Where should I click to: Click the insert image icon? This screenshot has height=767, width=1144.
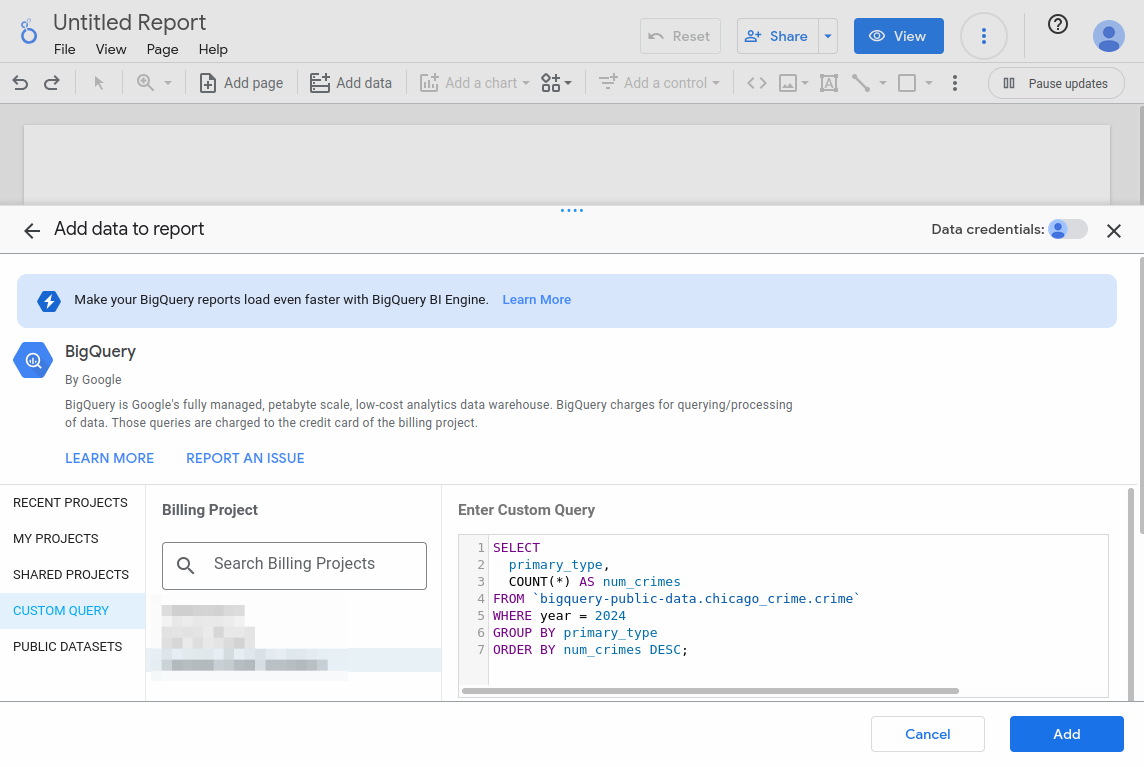coord(788,83)
